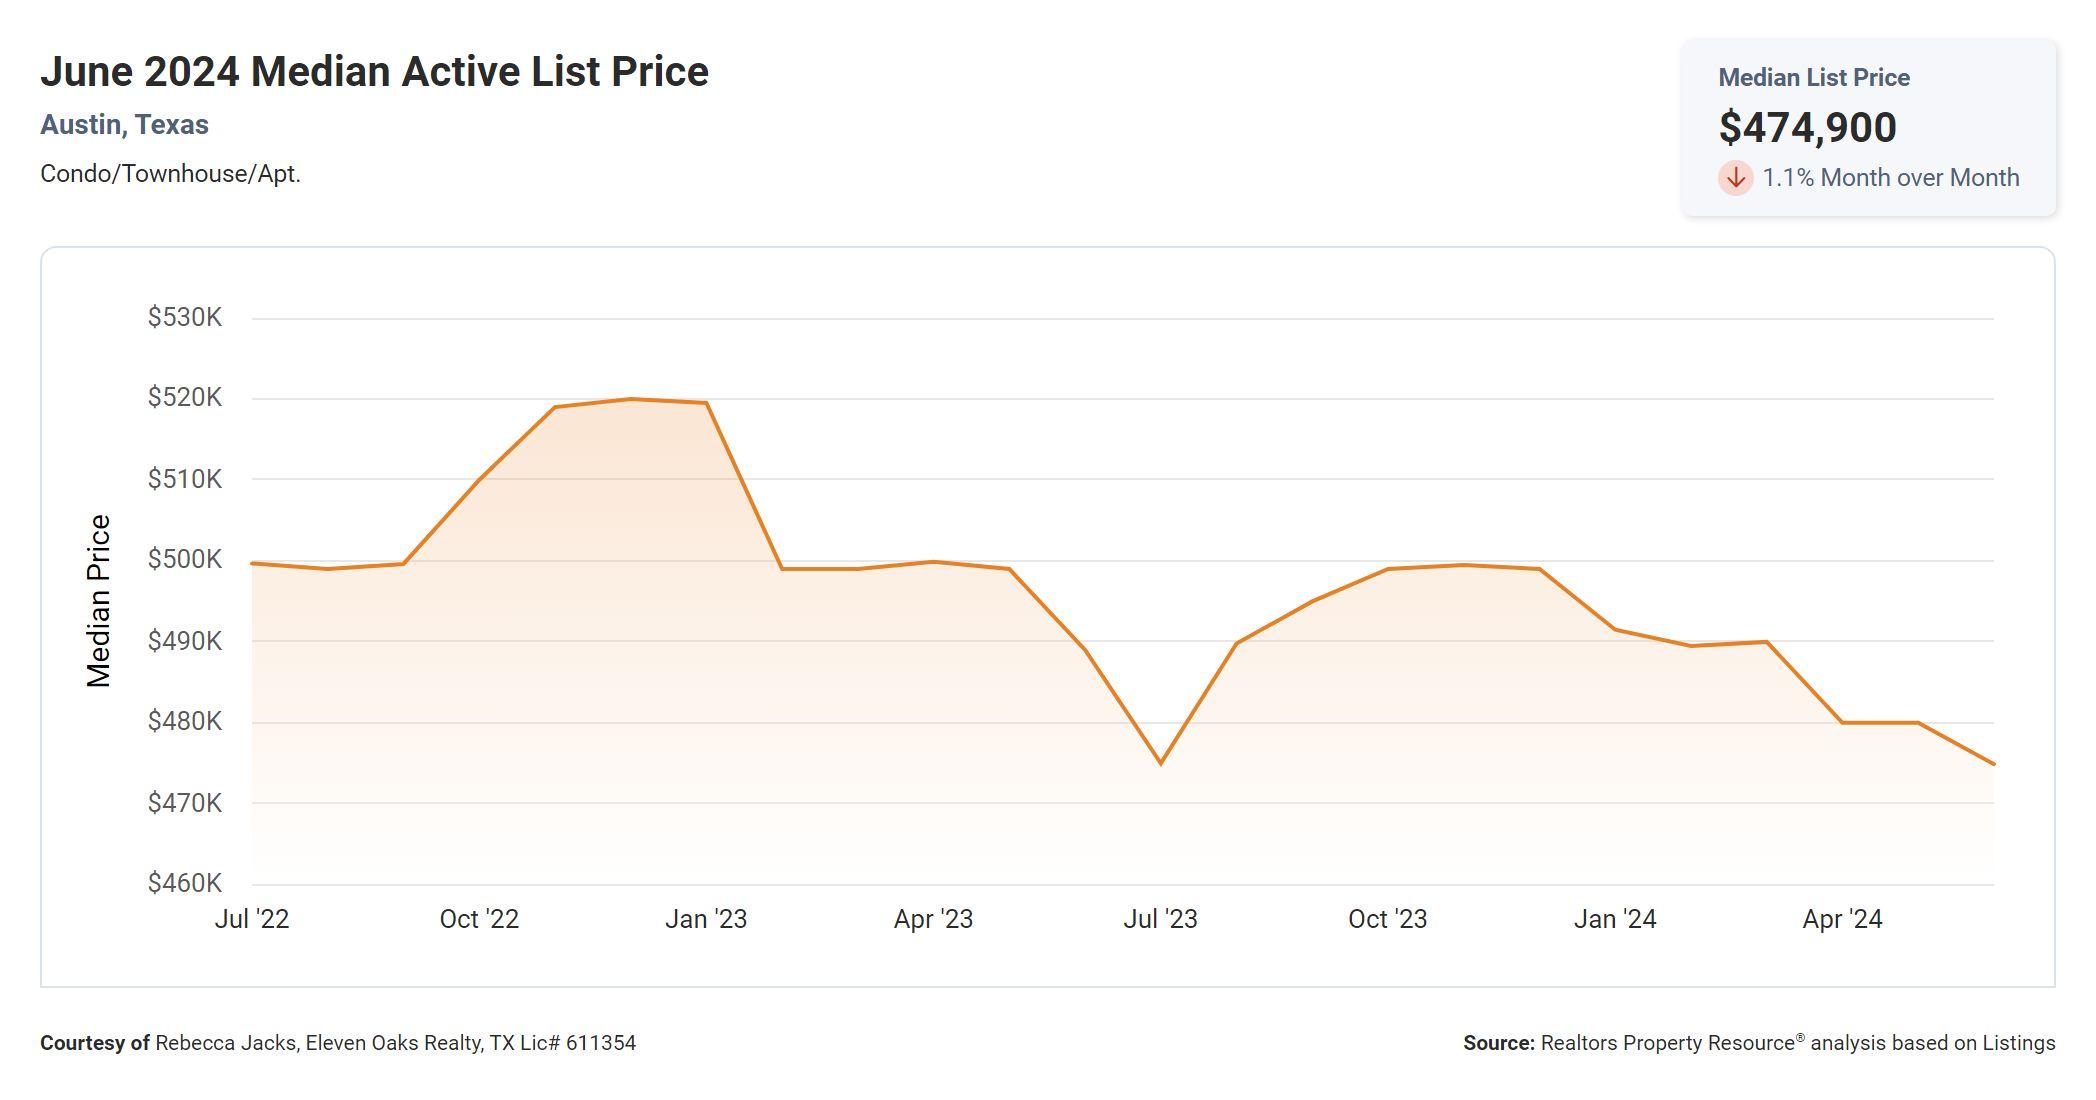Click the red down-arrow icon
This screenshot has height=1100, width=2096.
(1736, 178)
